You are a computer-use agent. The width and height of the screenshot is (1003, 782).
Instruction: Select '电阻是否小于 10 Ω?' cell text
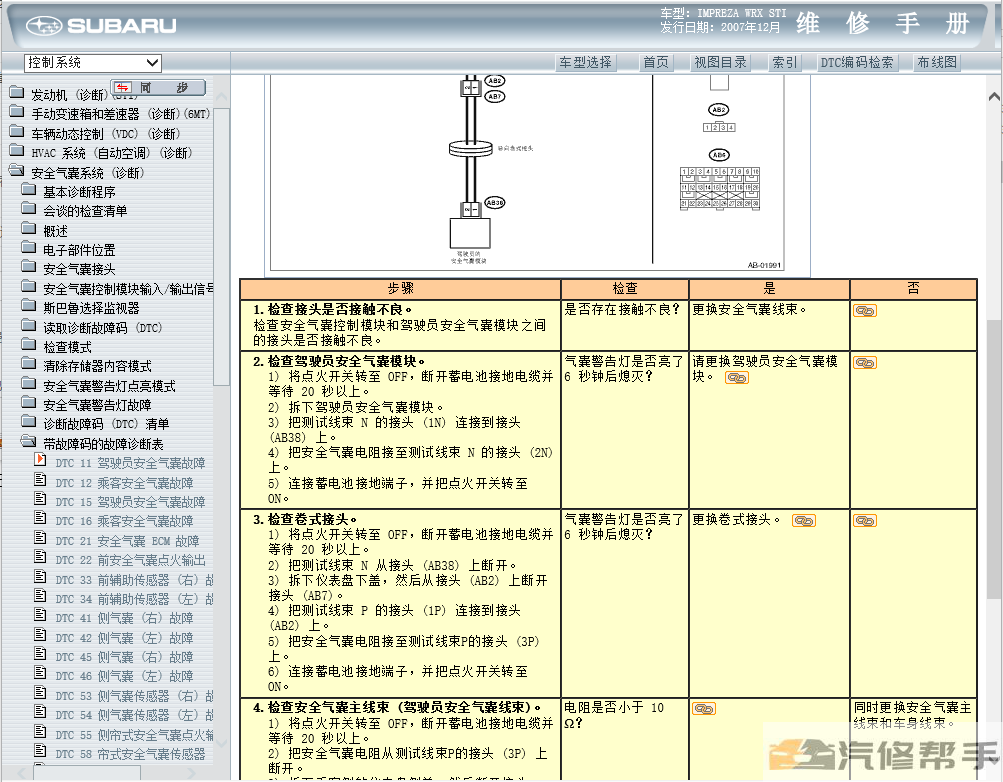(613, 716)
